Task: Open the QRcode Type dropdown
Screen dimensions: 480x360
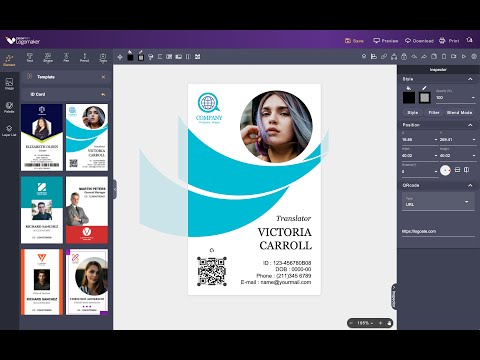Action: 438,202
